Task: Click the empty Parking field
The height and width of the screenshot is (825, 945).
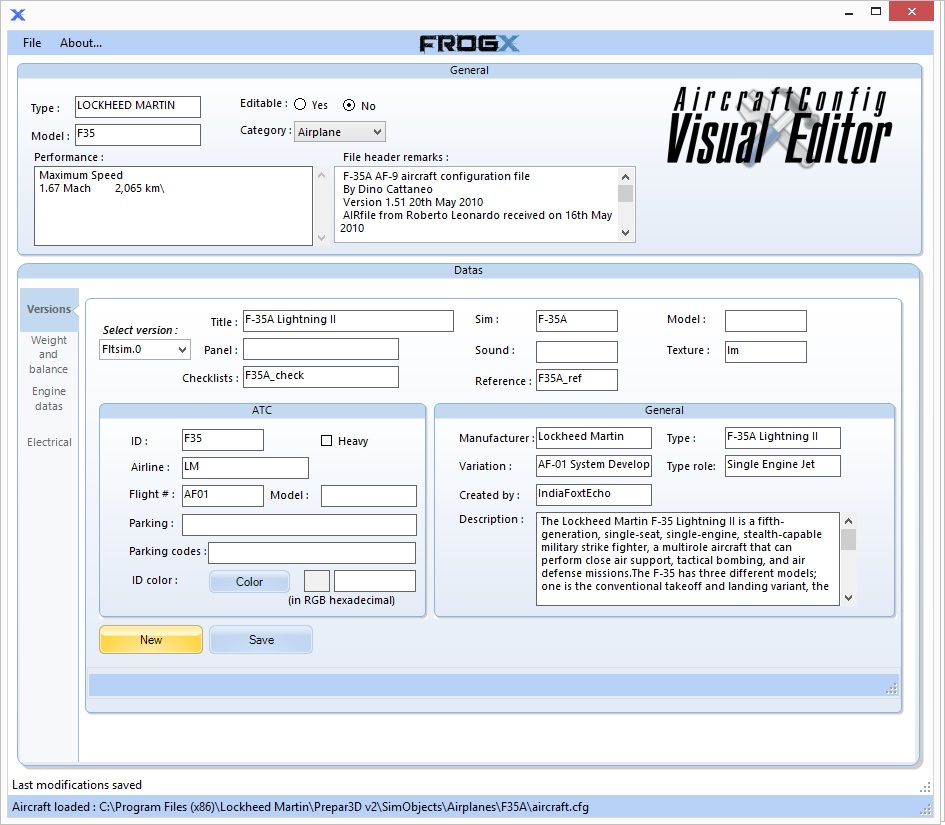Action: point(299,524)
